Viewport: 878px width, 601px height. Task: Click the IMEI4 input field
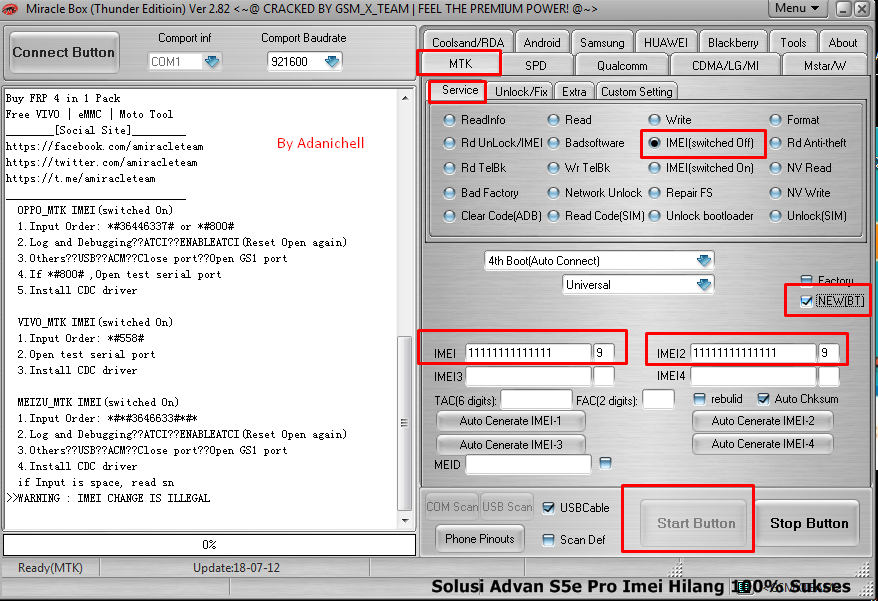point(753,376)
